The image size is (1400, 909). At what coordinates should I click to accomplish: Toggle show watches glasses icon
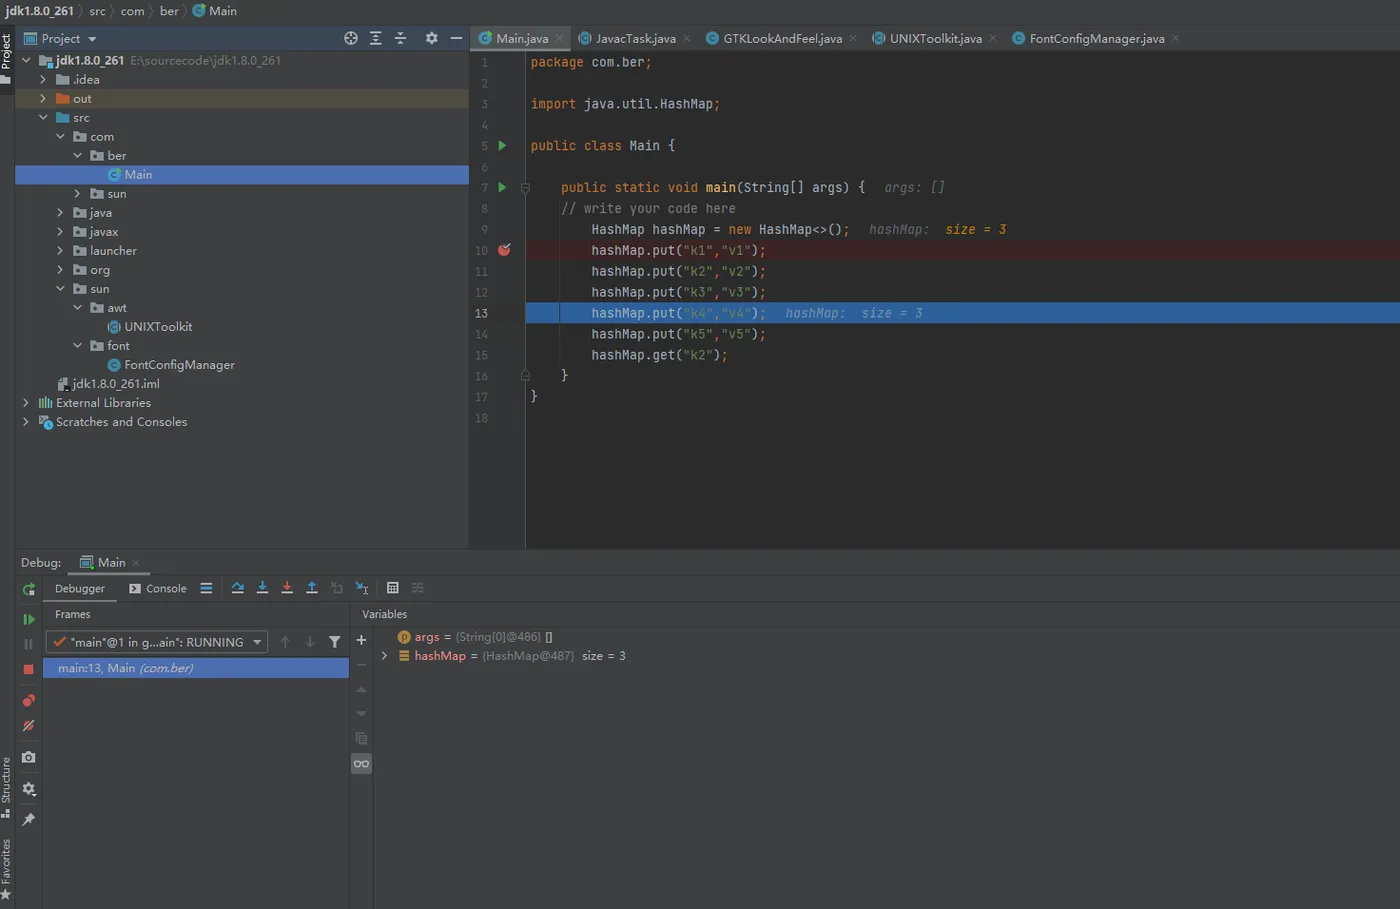coord(361,764)
